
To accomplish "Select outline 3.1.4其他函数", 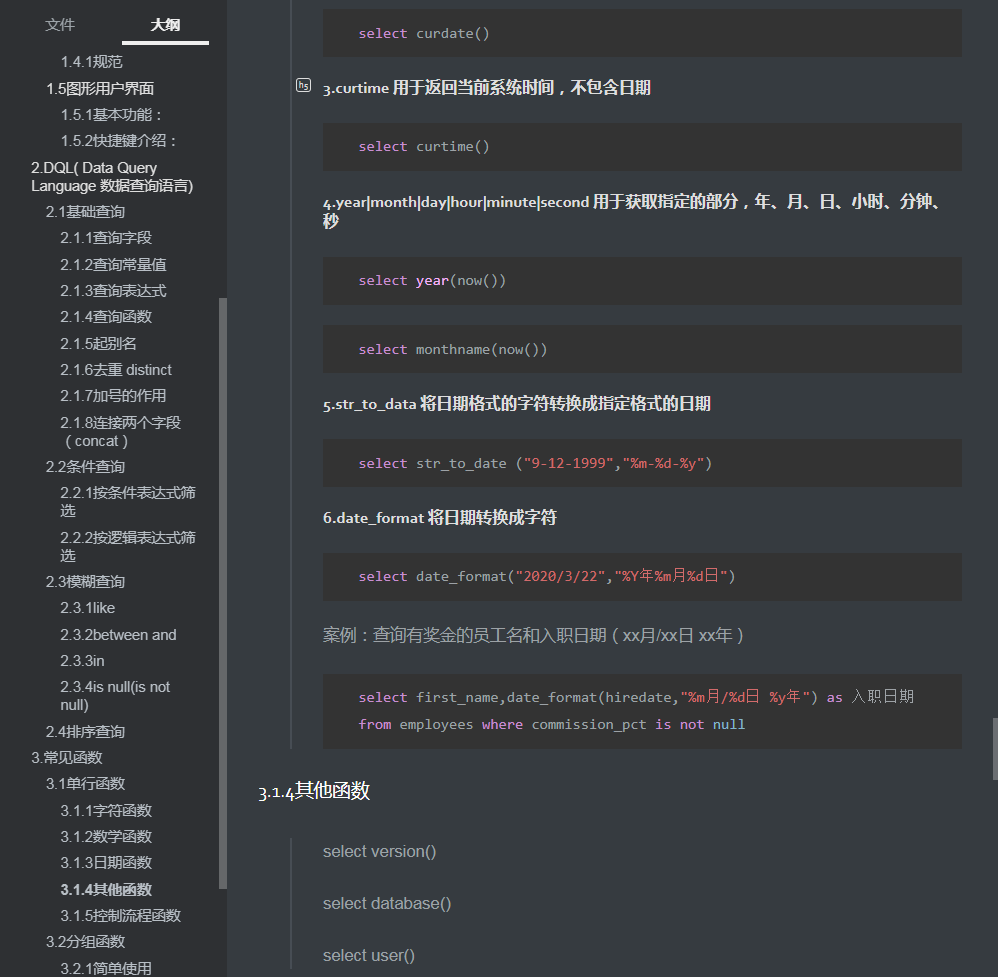I will click(106, 889).
